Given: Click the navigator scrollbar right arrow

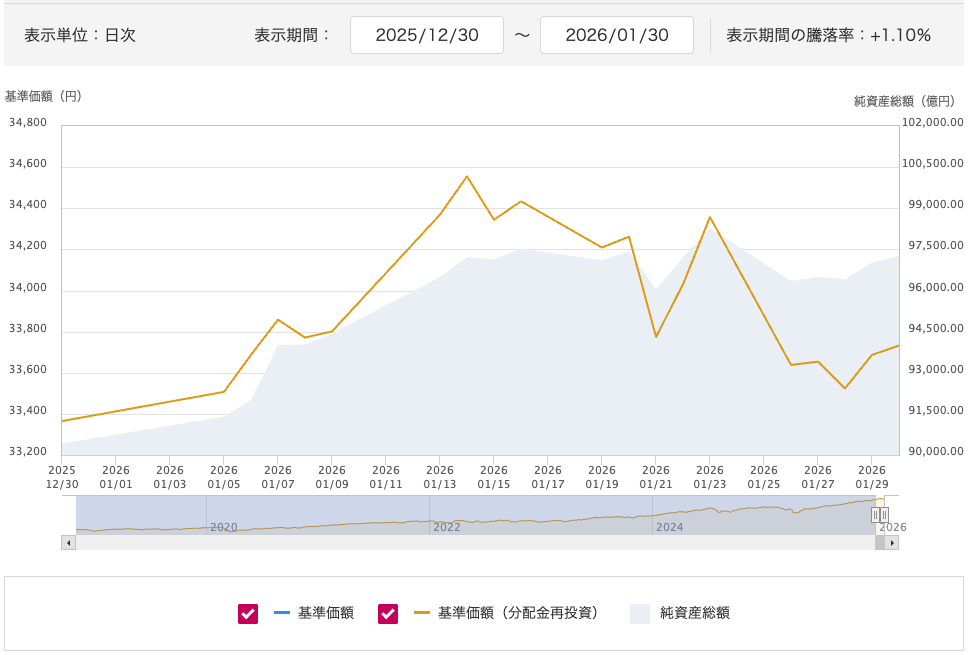Looking at the screenshot, I should [x=891, y=542].
